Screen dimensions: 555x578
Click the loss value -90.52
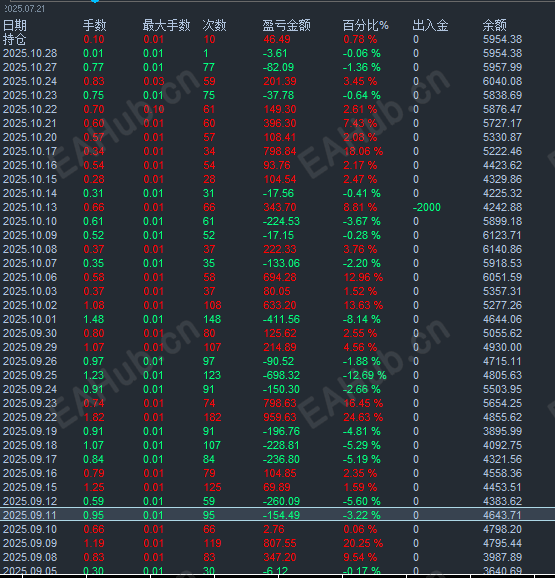278,362
